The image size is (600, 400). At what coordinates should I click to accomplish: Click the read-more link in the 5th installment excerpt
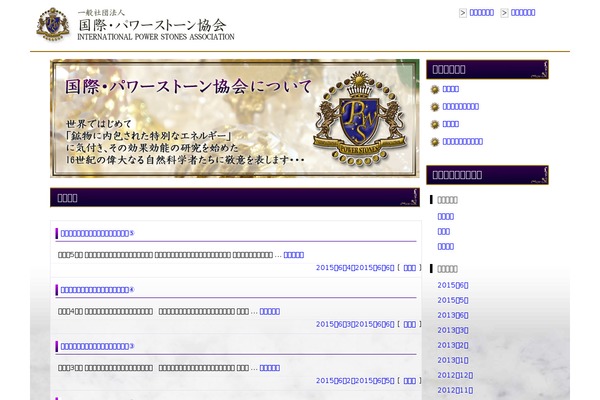[293, 255]
